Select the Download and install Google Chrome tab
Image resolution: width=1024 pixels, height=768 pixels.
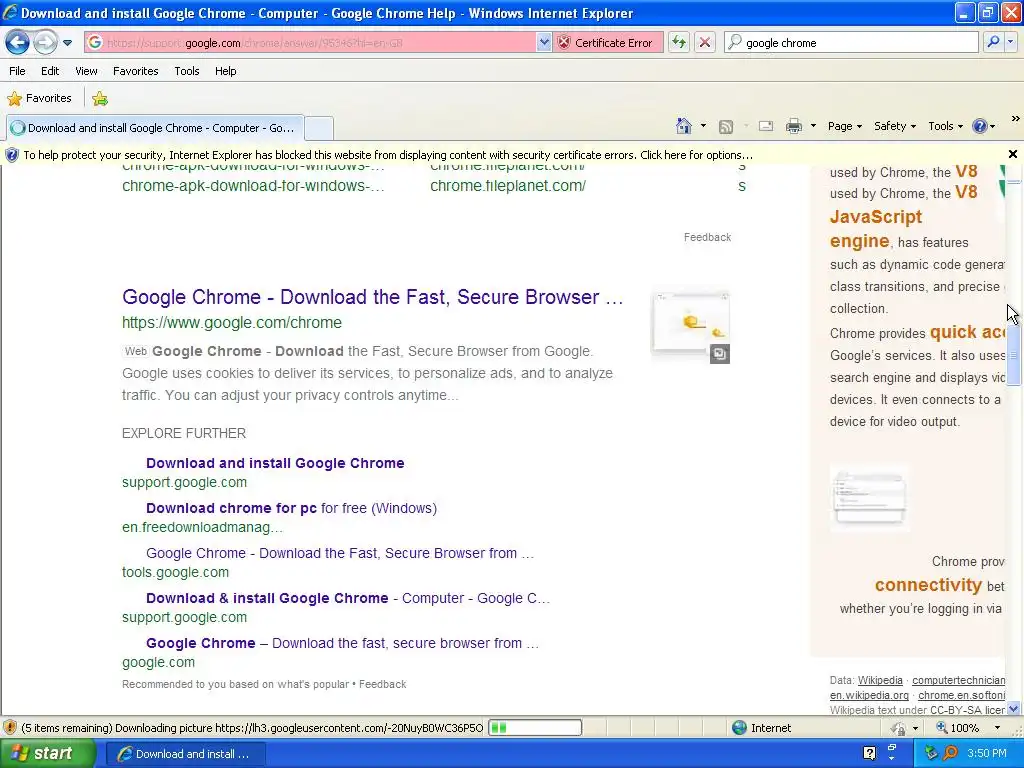(x=155, y=128)
